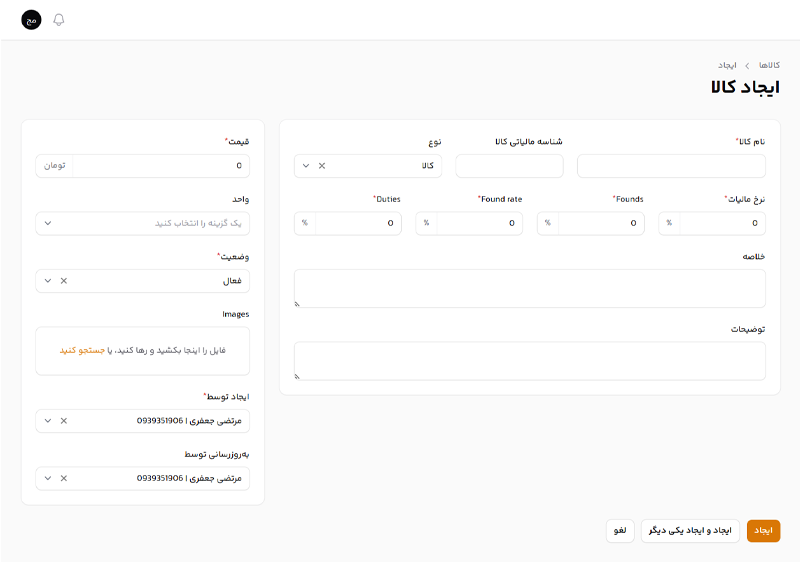Clear the ایجاد توسط selection with its X icon
Image resolution: width=800 pixels, height=562 pixels.
click(x=64, y=421)
